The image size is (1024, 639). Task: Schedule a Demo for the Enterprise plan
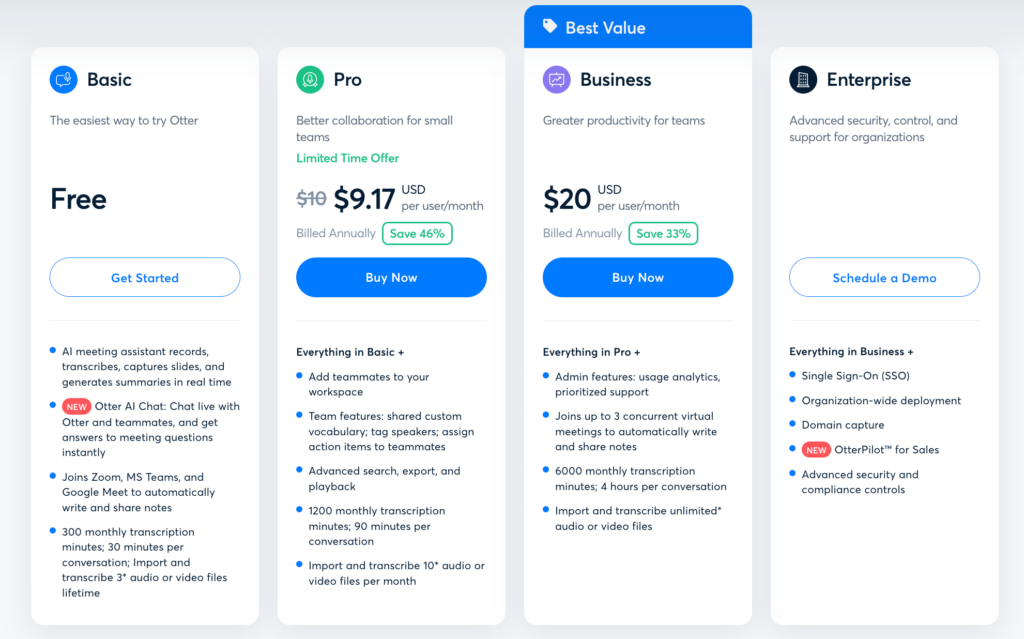[x=884, y=278]
